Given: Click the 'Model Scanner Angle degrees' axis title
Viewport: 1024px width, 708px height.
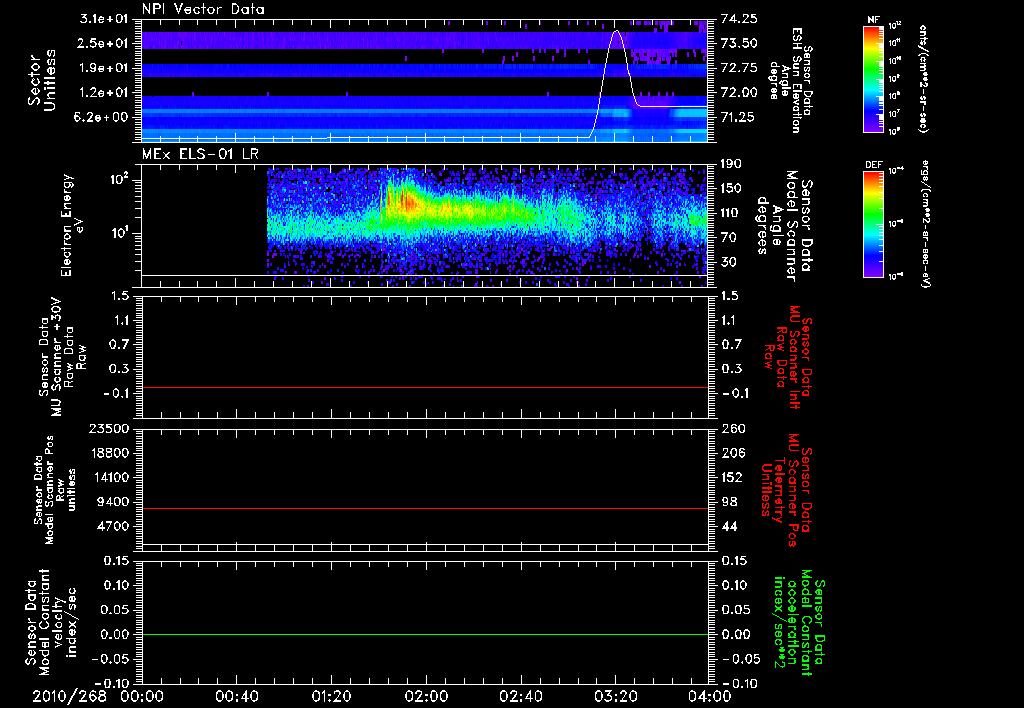Looking at the screenshot, I should coord(784,225).
